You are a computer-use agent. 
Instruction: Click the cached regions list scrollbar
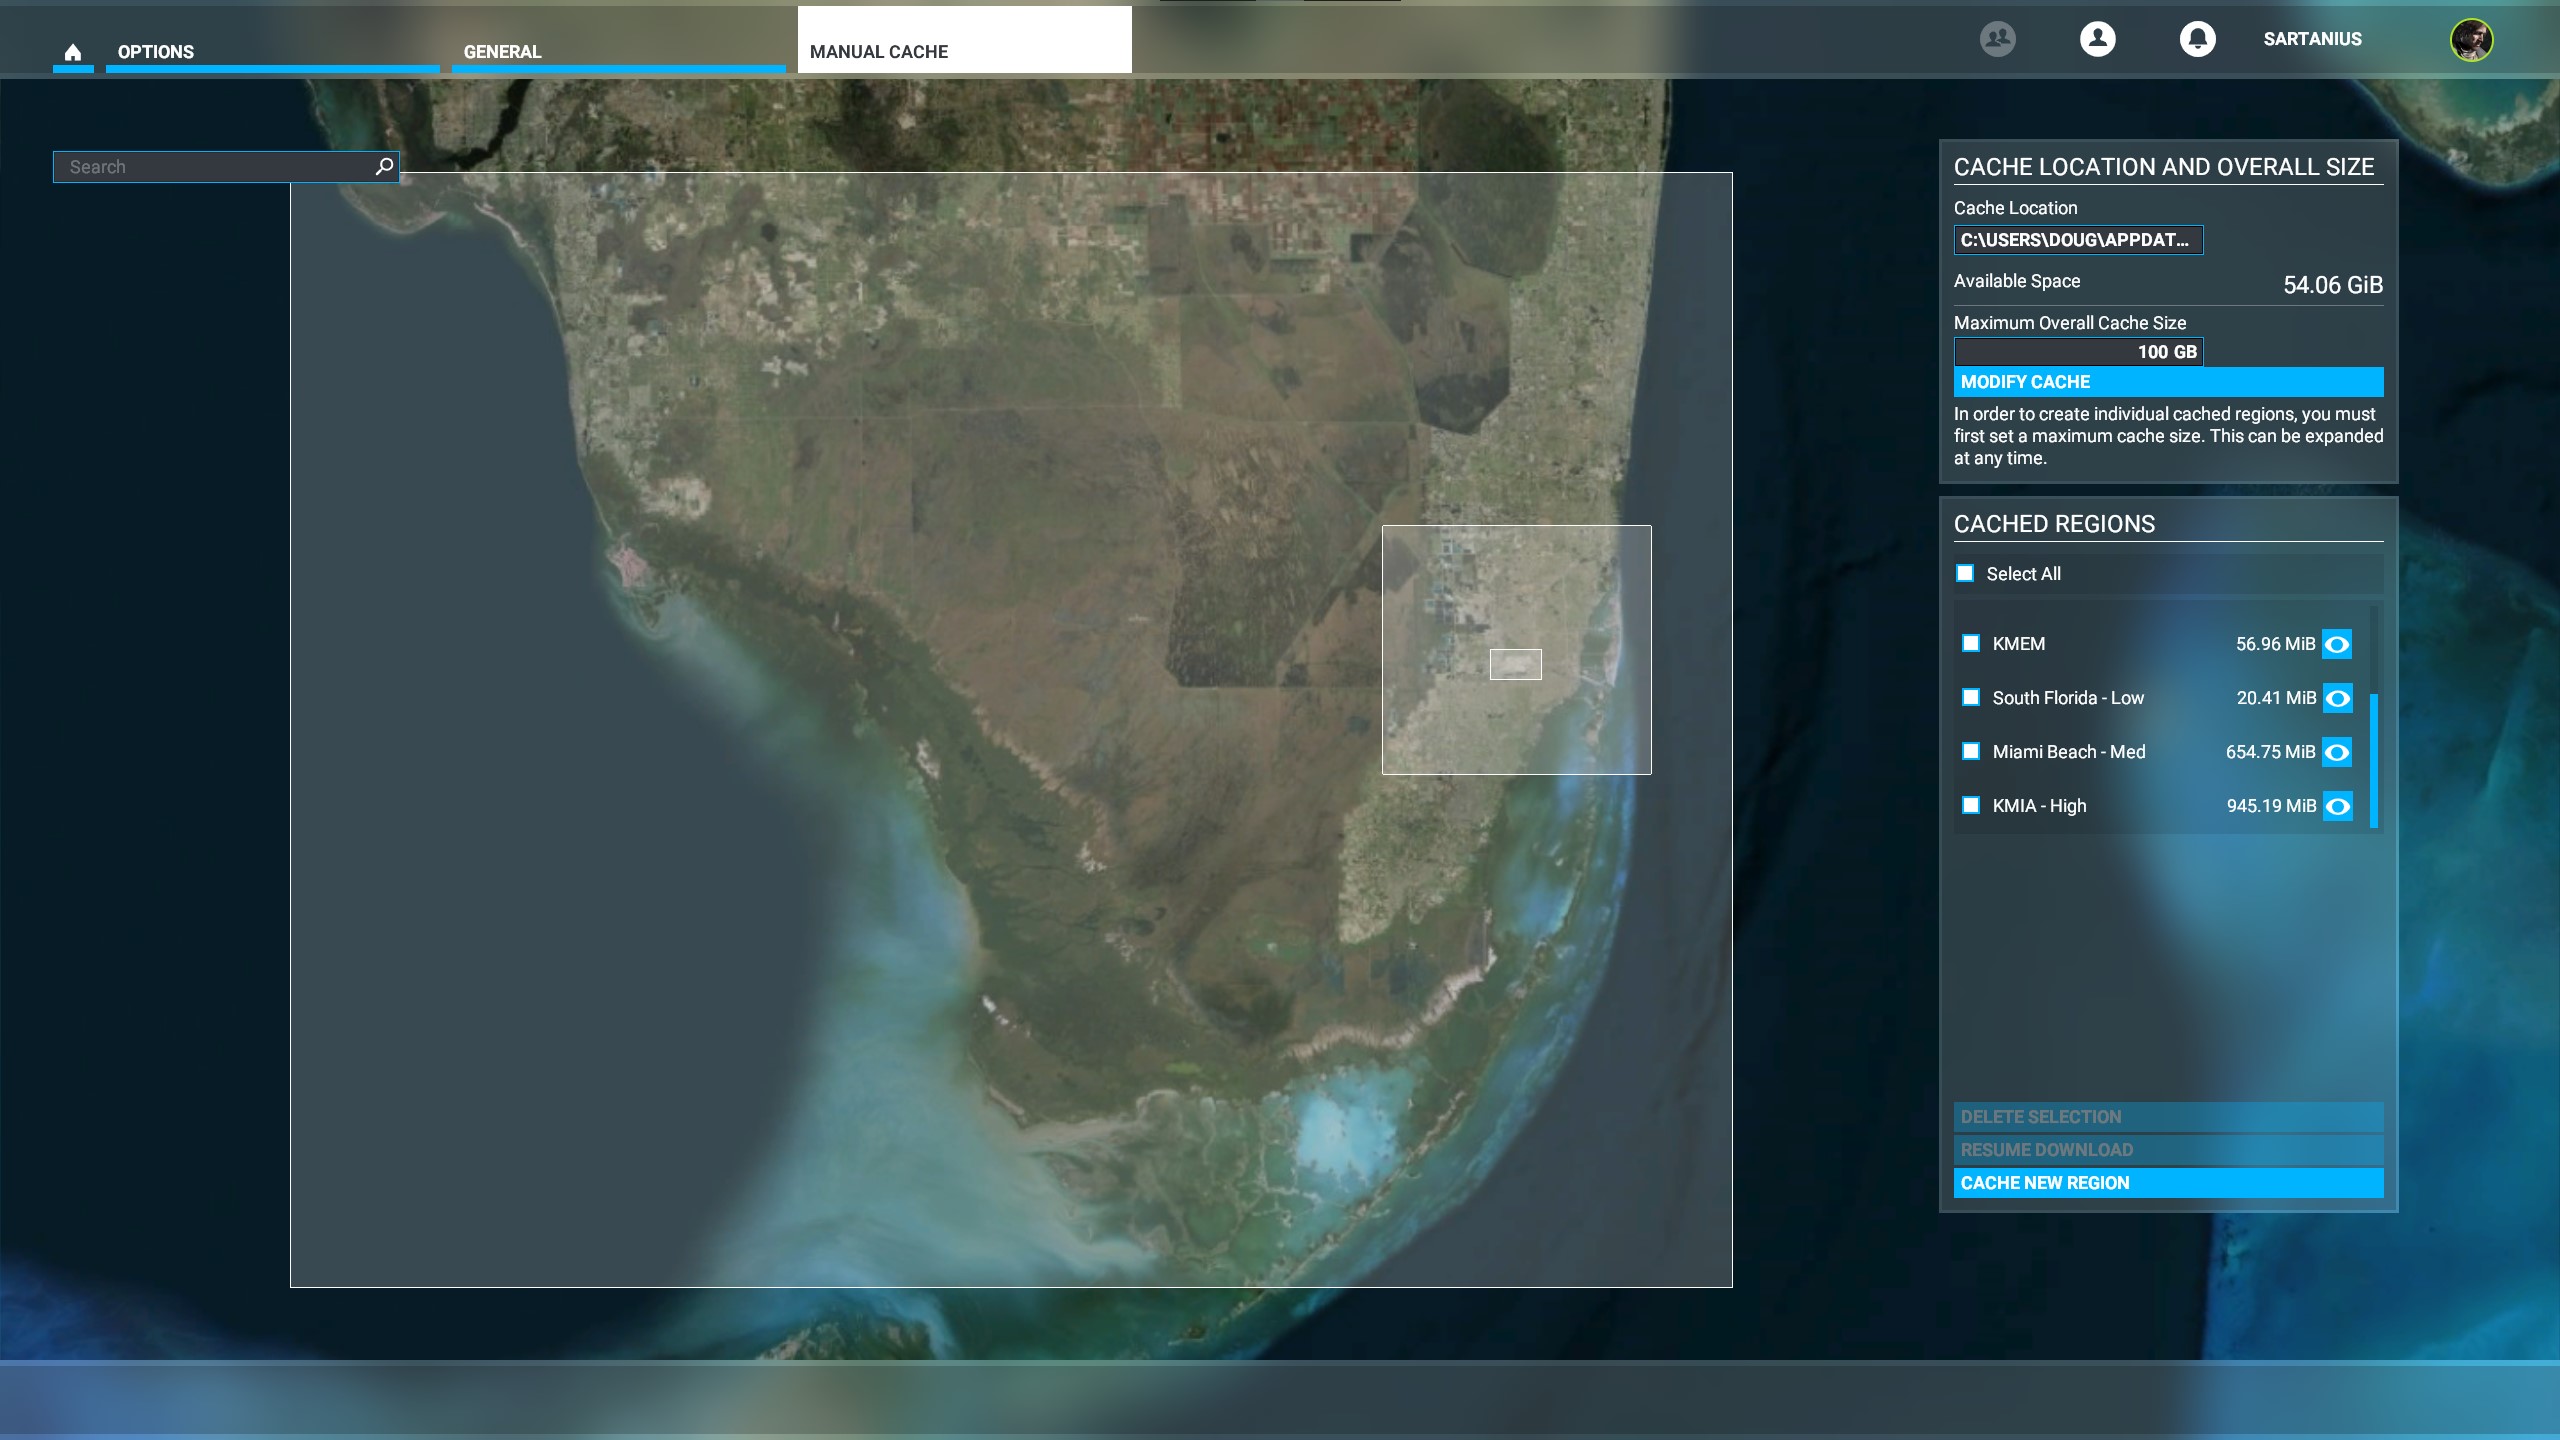[2373, 760]
